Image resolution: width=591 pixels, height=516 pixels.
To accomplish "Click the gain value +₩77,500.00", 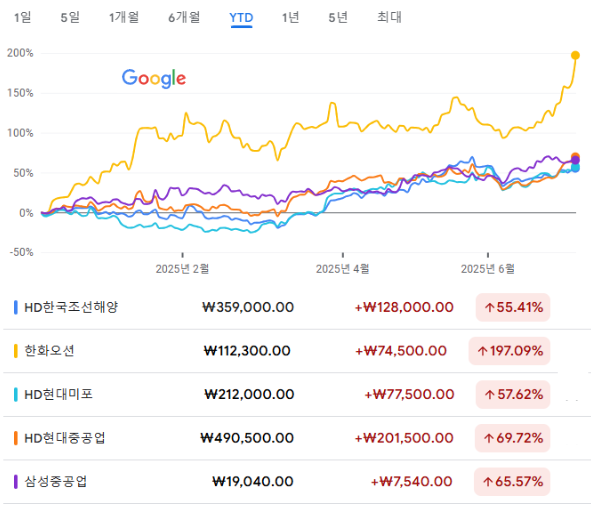I will pyautogui.click(x=409, y=395).
